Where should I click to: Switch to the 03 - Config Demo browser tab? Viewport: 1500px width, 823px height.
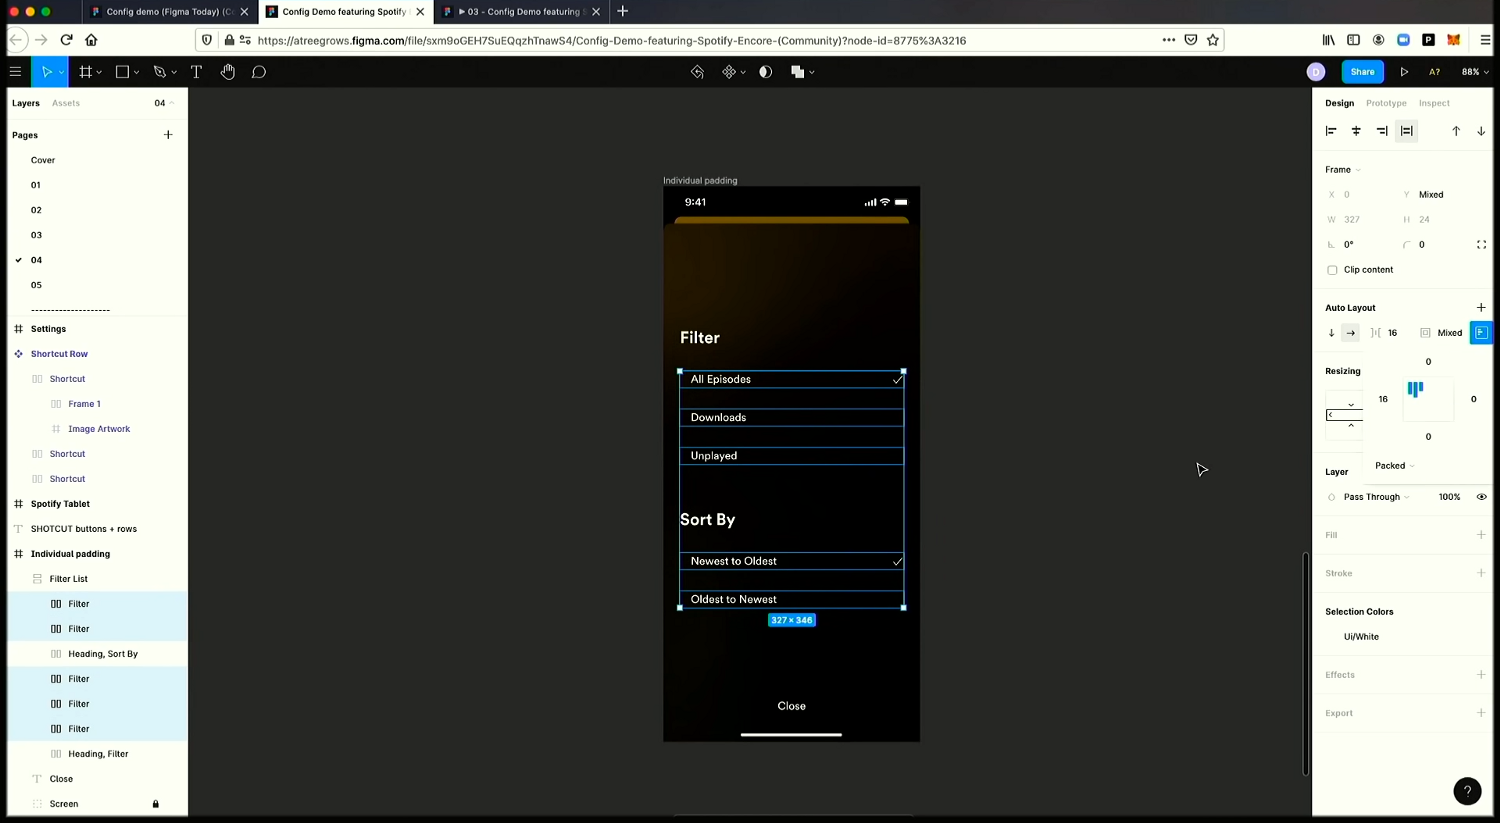tap(522, 12)
